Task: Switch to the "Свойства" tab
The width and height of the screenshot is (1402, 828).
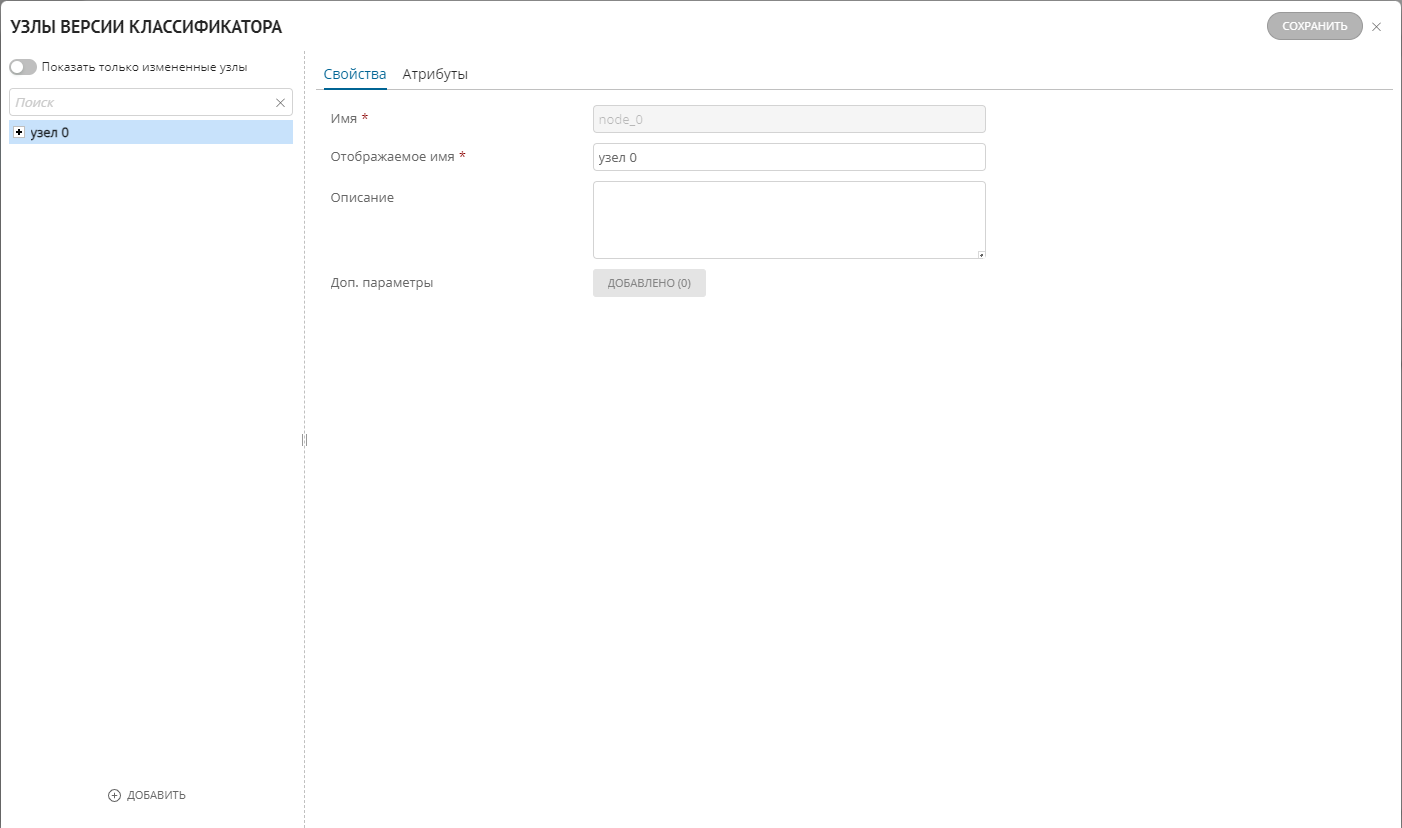Action: pos(355,74)
